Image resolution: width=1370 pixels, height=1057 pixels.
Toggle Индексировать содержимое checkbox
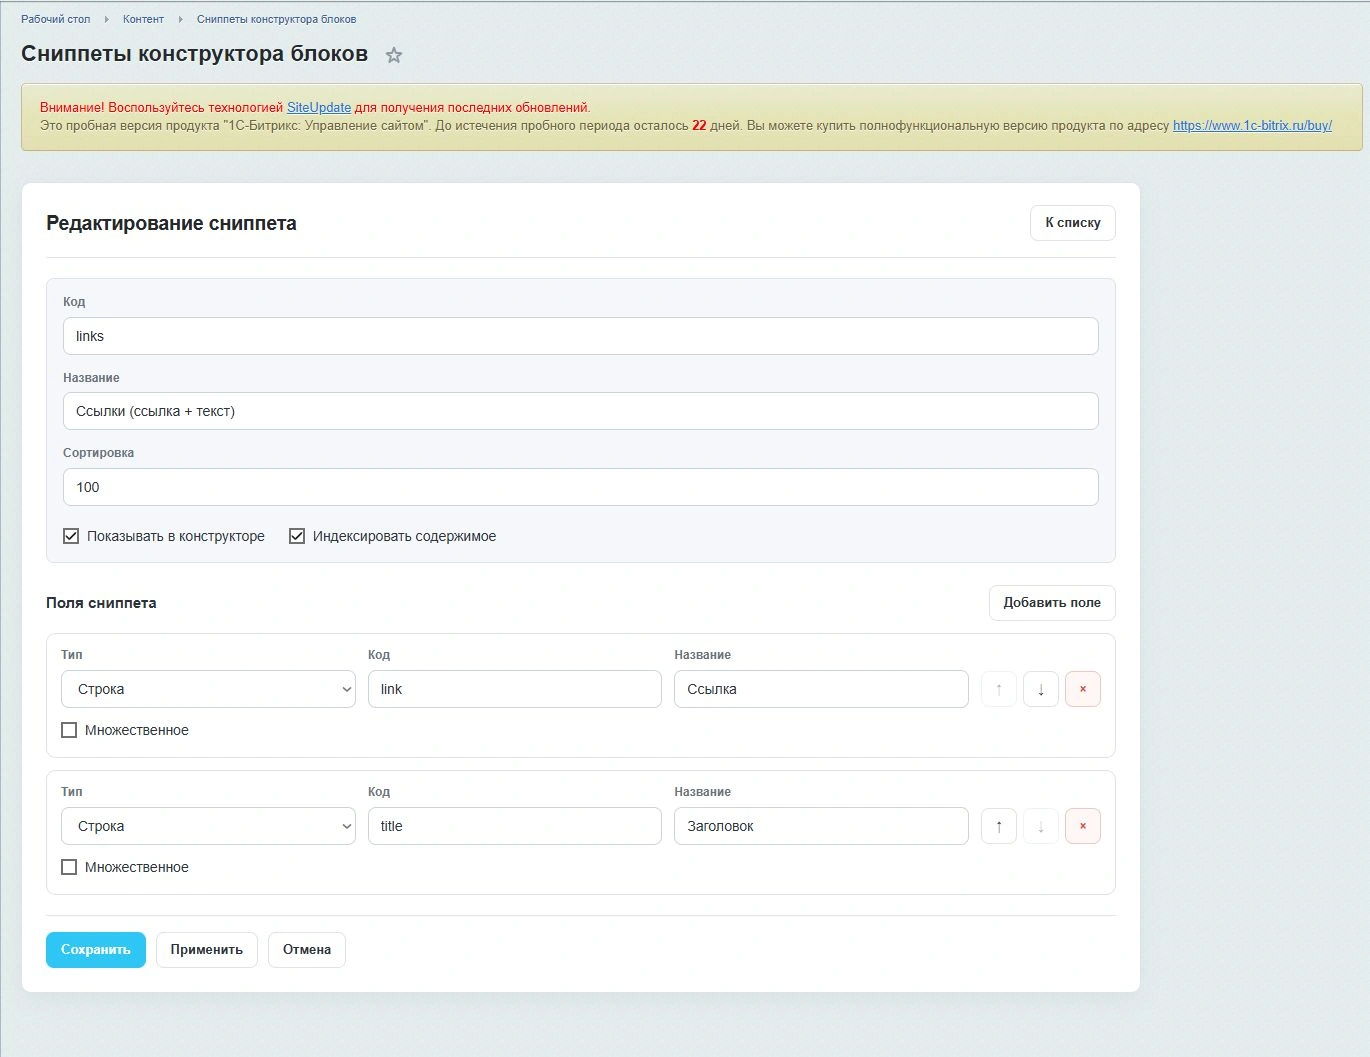297,536
